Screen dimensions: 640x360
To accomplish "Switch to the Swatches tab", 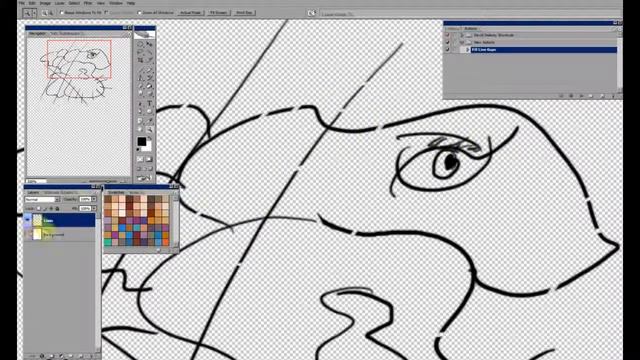I will pyautogui.click(x=116, y=192).
